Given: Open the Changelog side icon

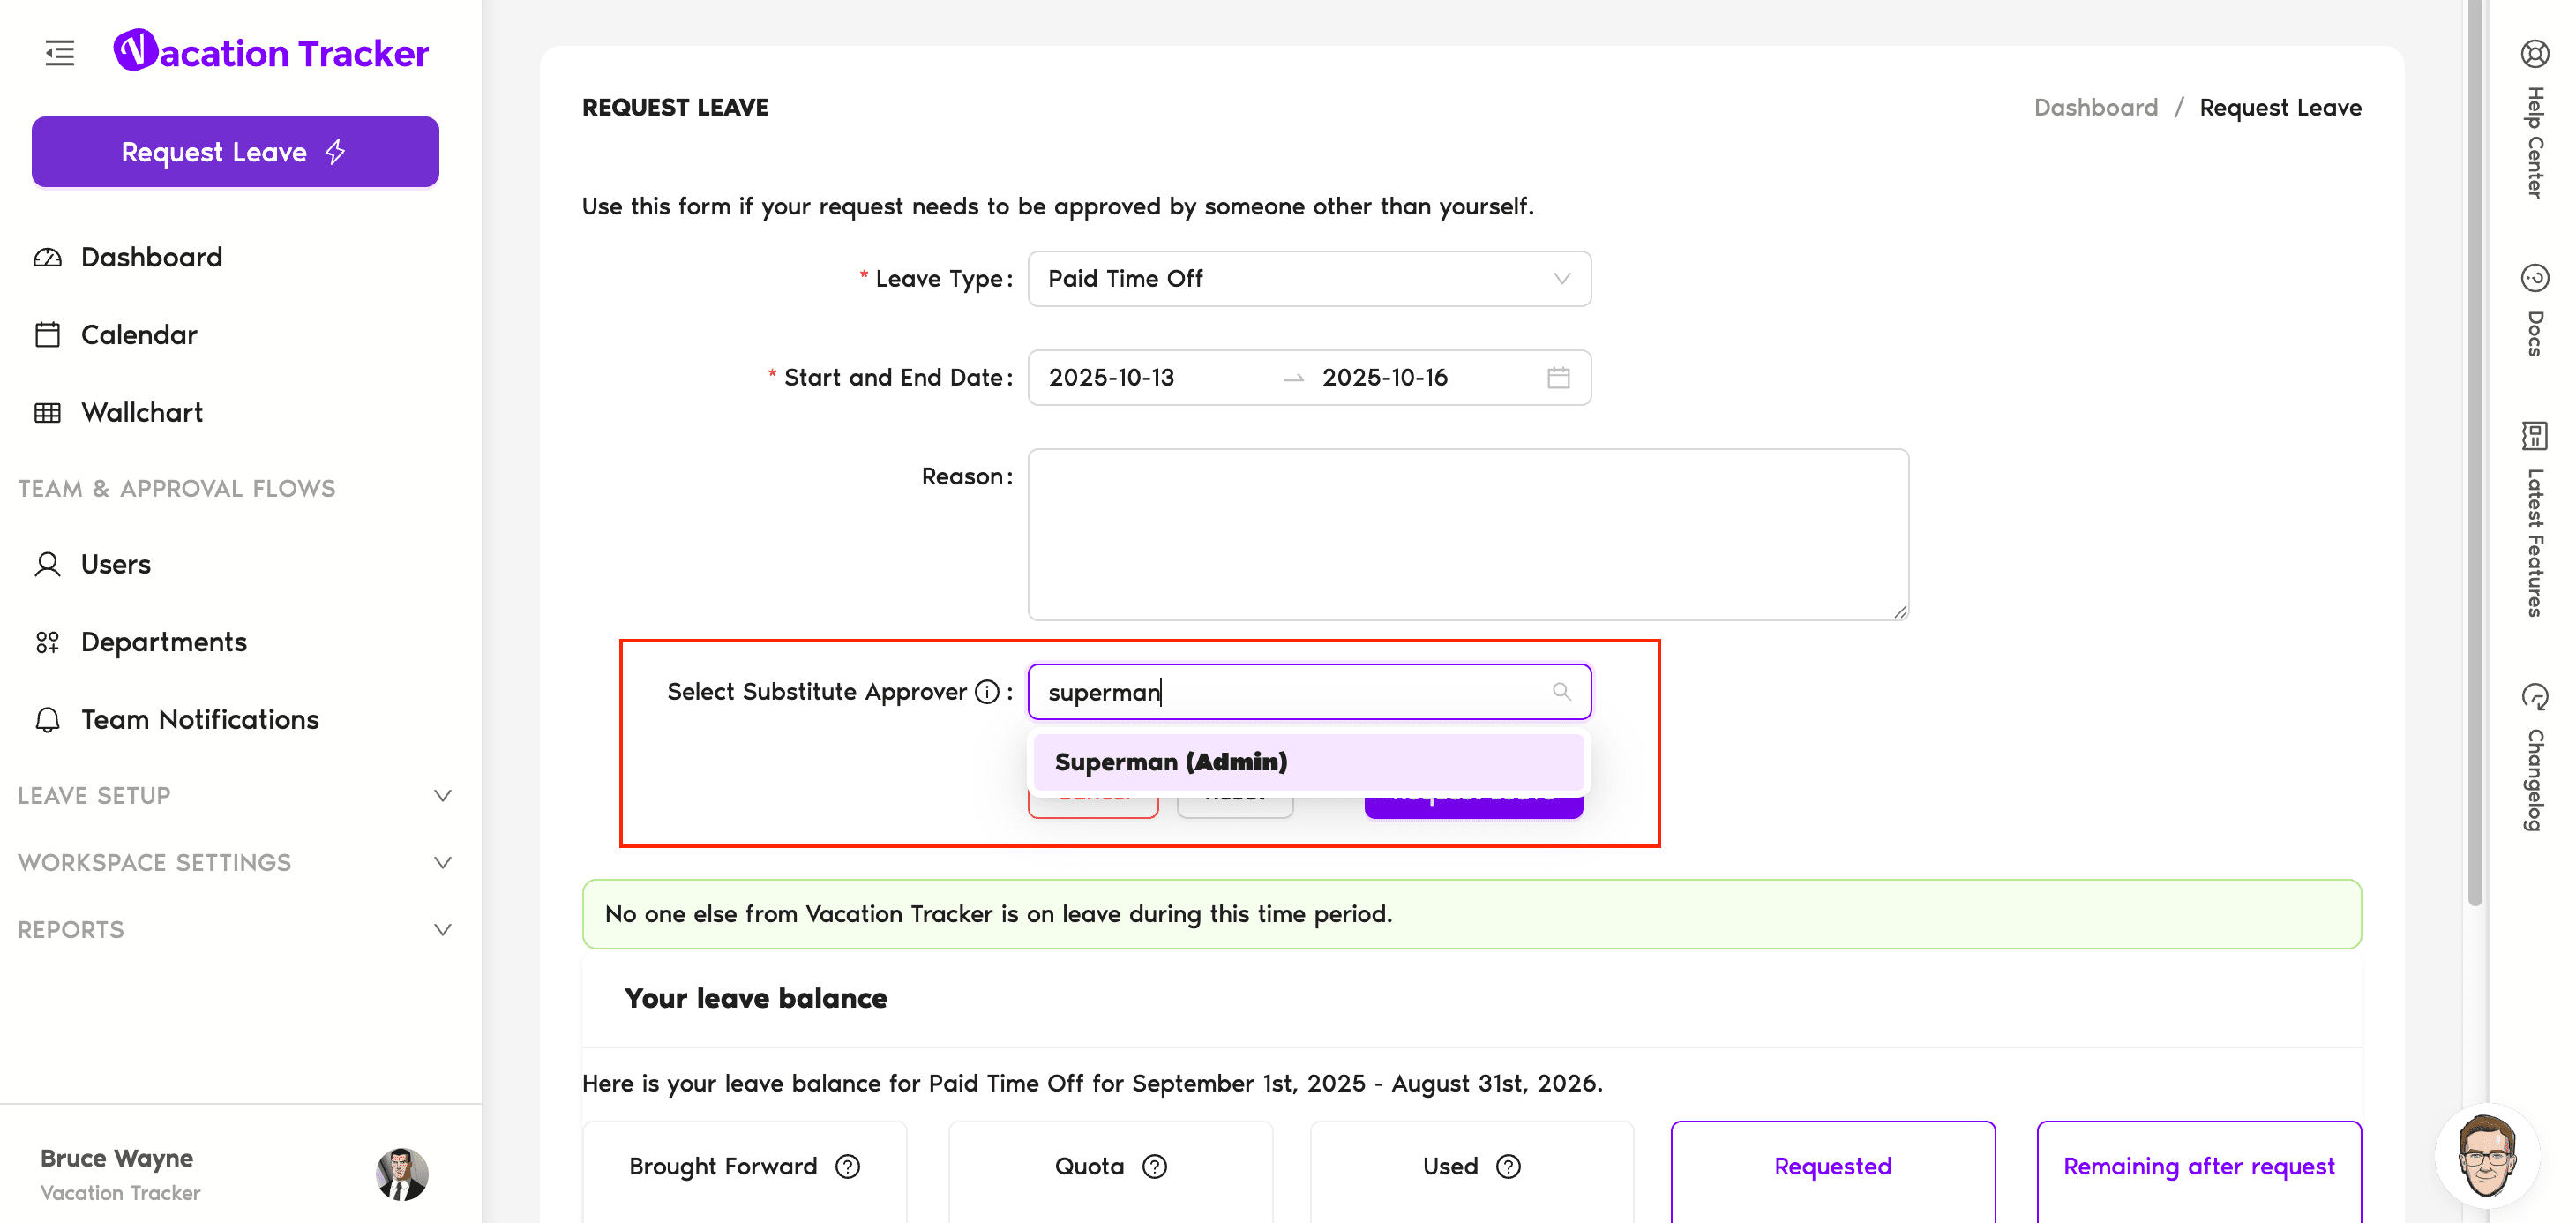Looking at the screenshot, I should pyautogui.click(x=2534, y=696).
